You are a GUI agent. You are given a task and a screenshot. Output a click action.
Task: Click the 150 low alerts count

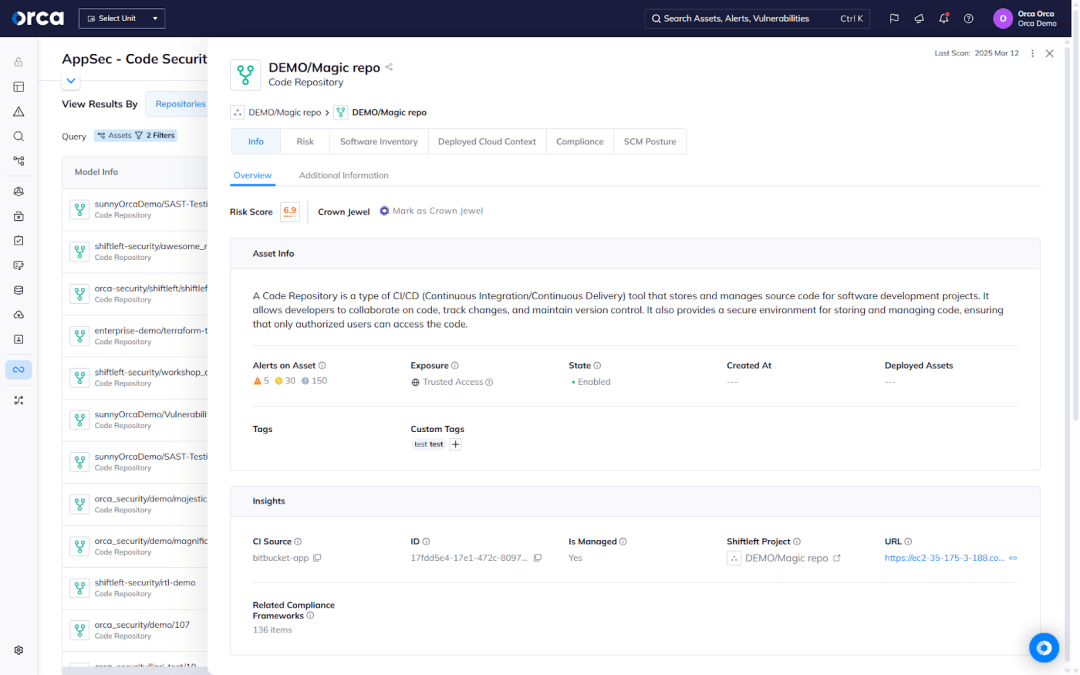click(x=314, y=381)
